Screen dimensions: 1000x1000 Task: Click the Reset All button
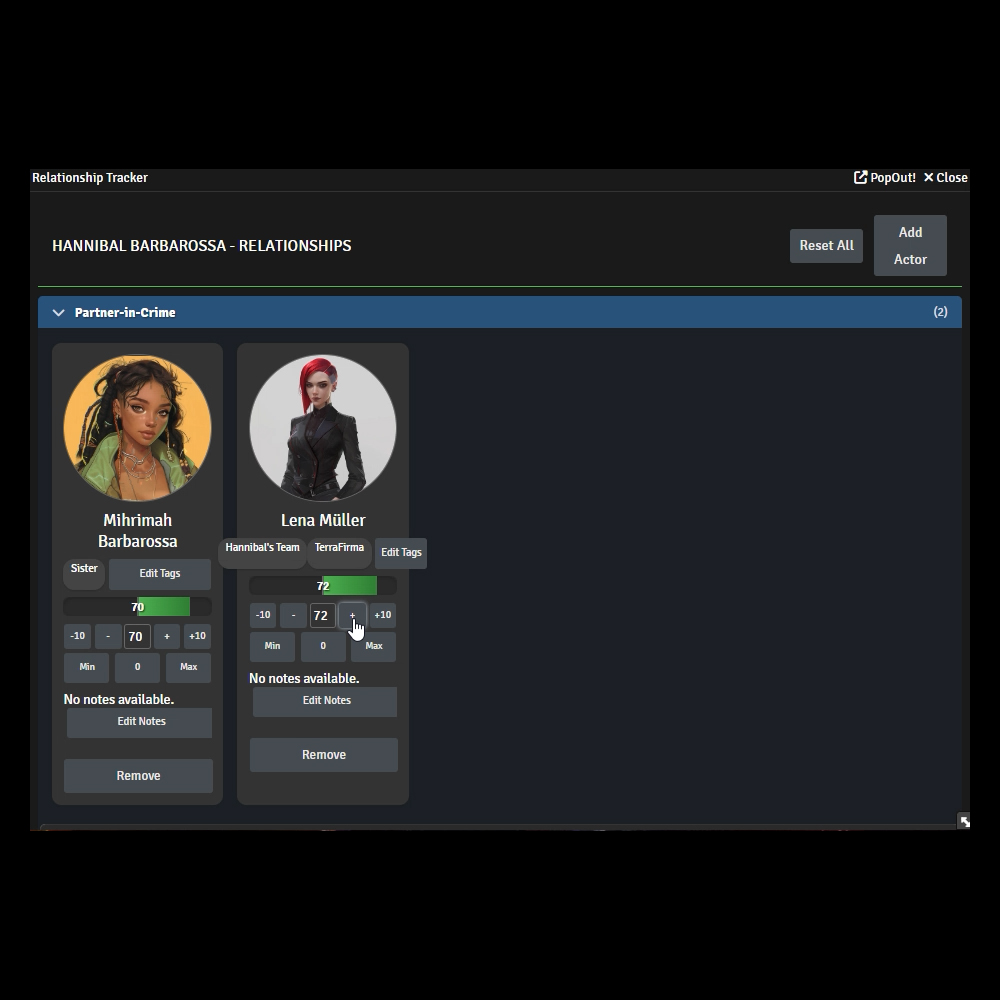click(x=826, y=246)
